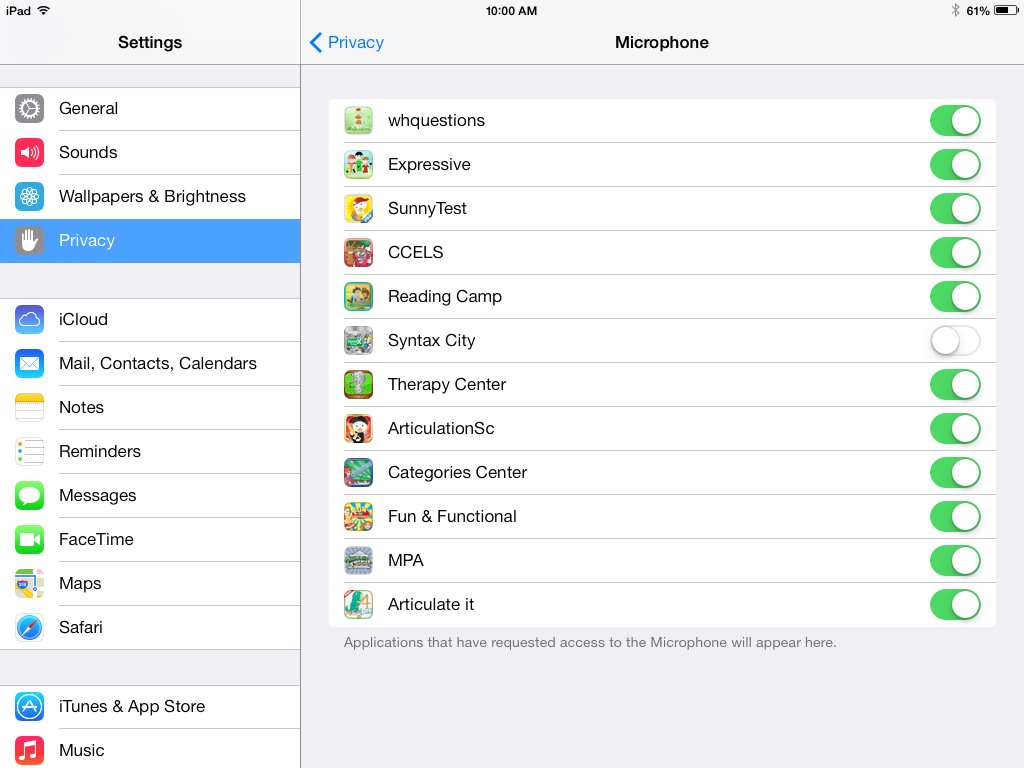Tap the whquestions app icon
The width and height of the screenshot is (1024, 768).
[x=359, y=121]
